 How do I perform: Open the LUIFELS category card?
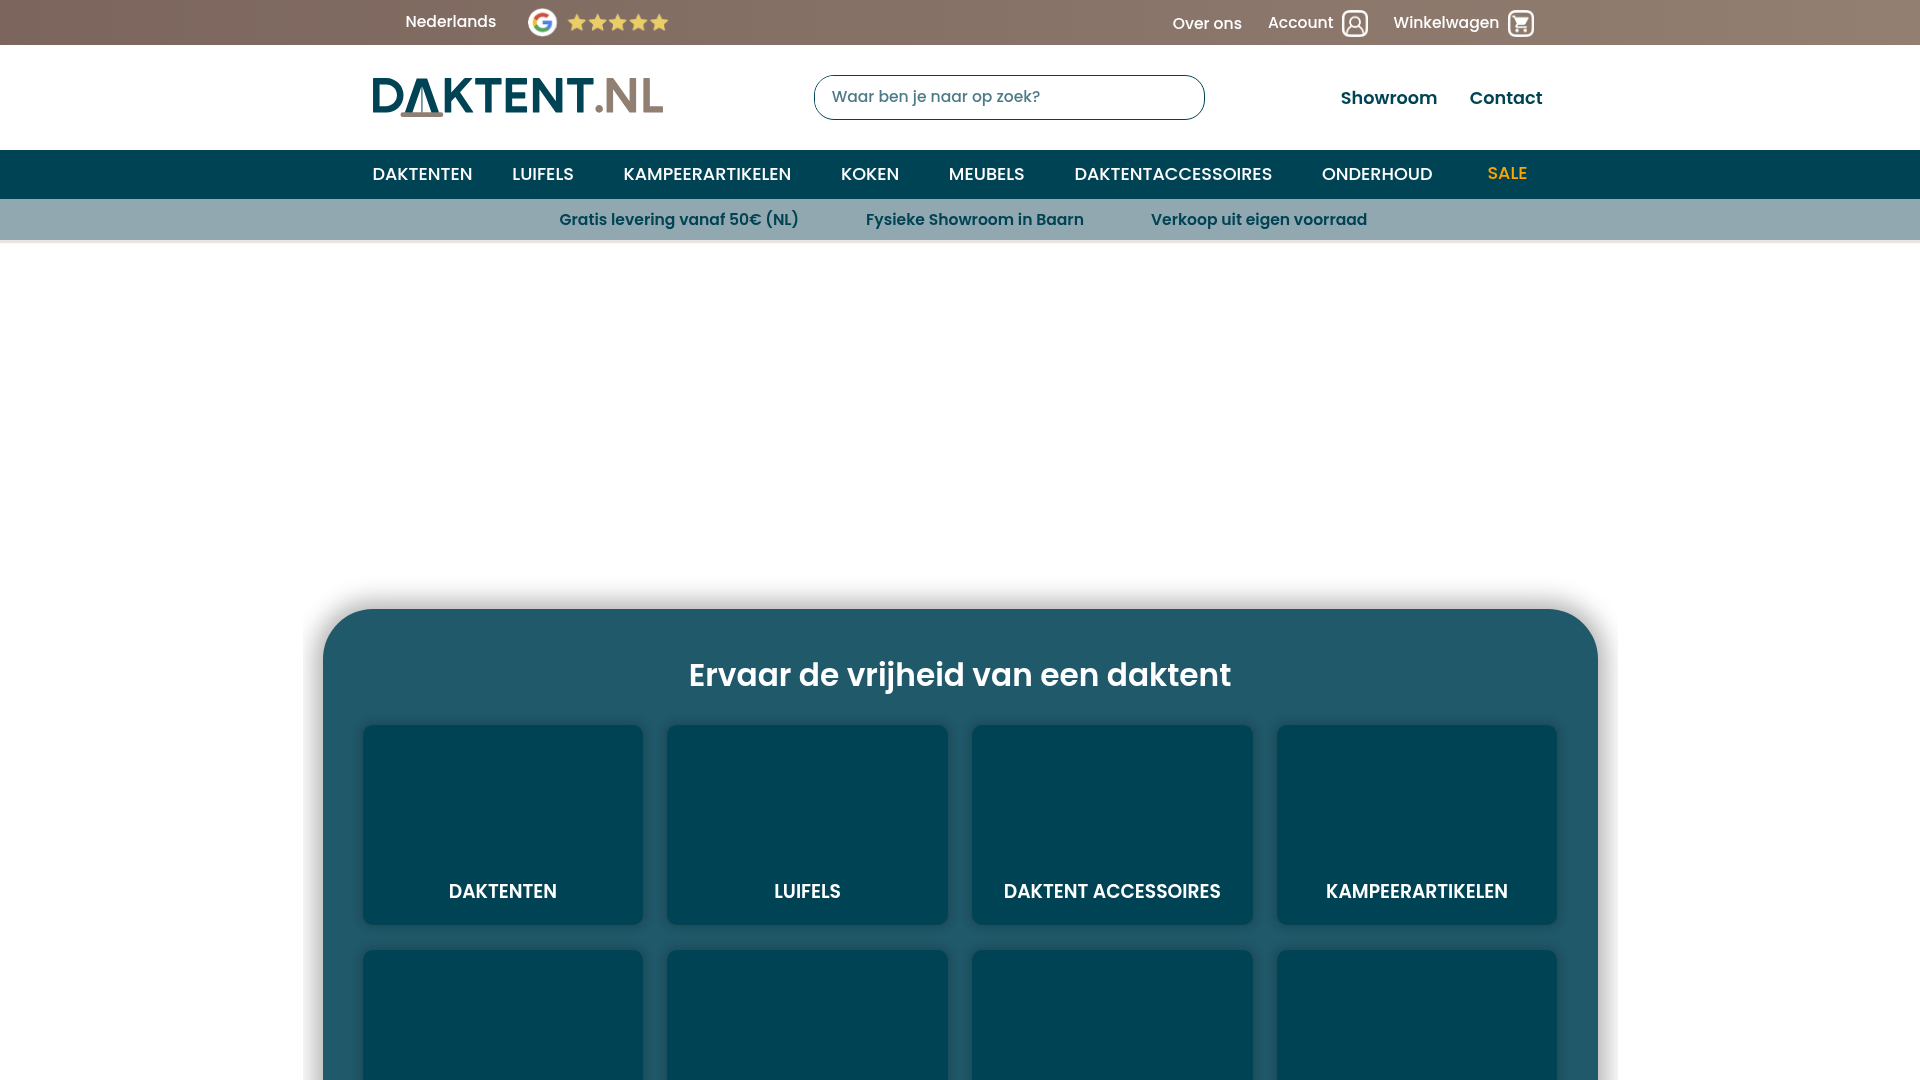pos(807,824)
